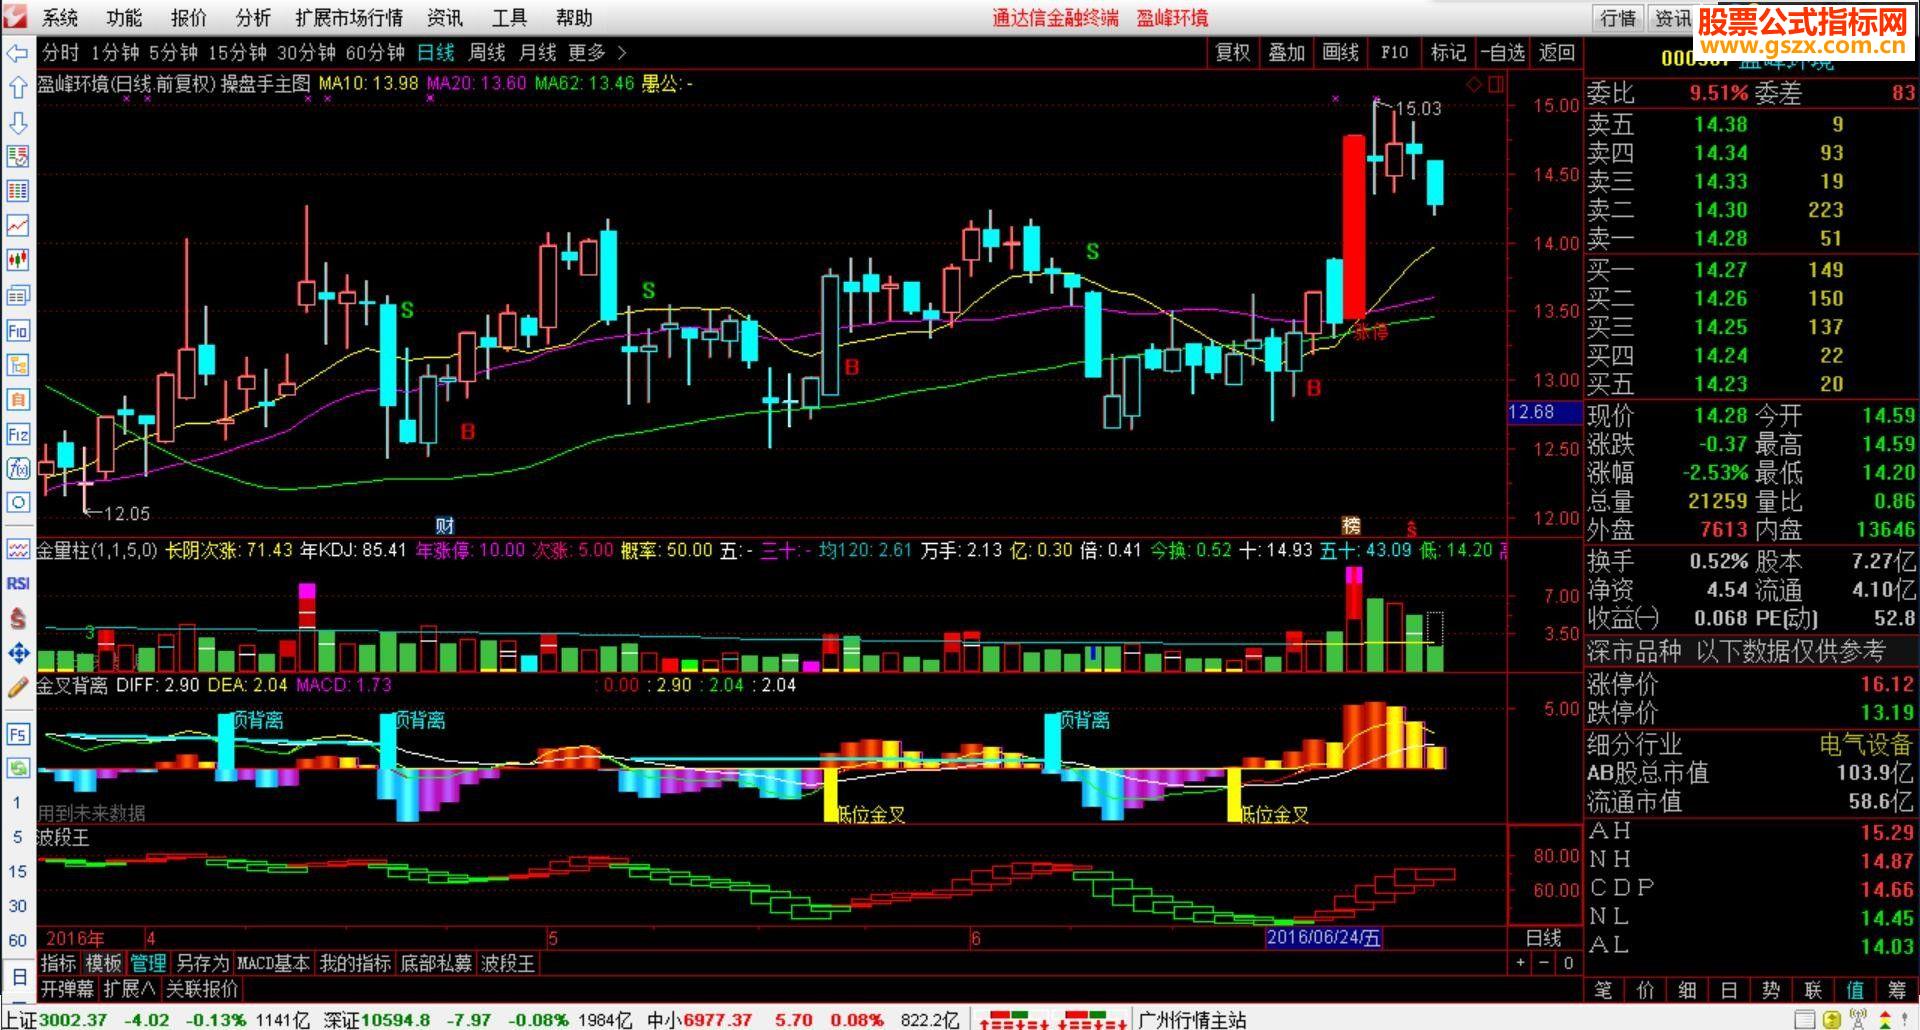Select the 管理 tab below chart

[148, 964]
